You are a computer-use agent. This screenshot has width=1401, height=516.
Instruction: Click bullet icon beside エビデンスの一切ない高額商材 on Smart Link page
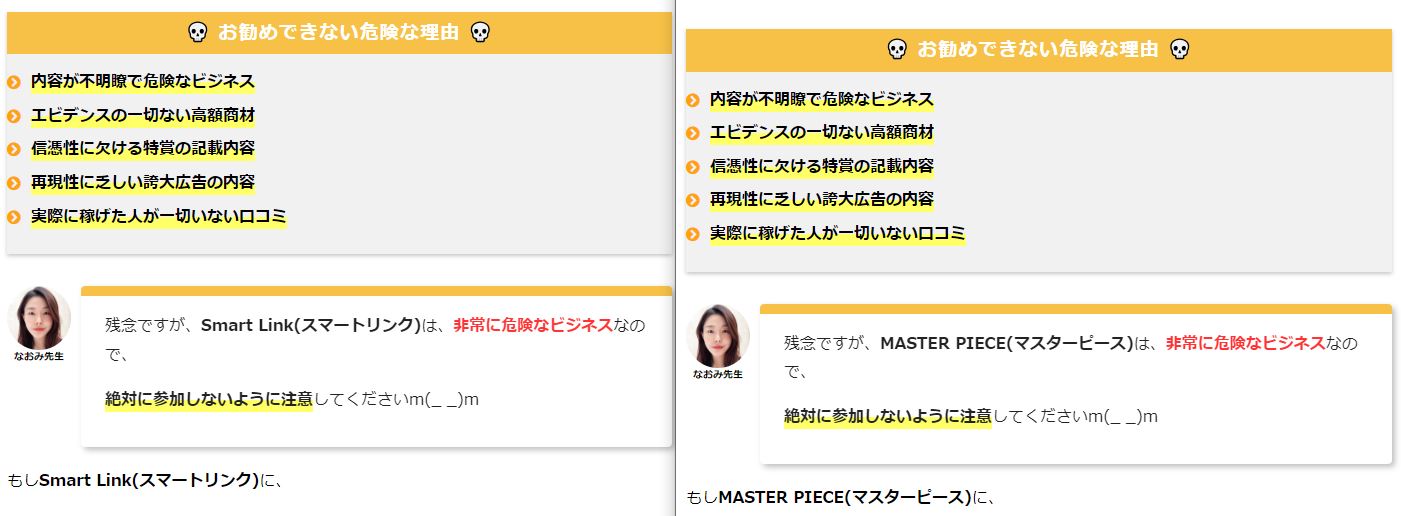[14, 116]
